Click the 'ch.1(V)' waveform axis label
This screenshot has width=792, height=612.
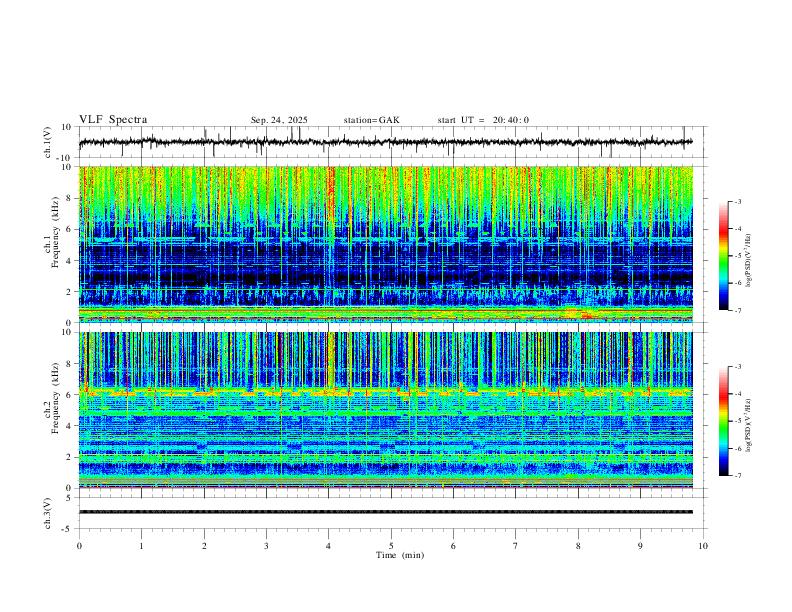(48, 142)
